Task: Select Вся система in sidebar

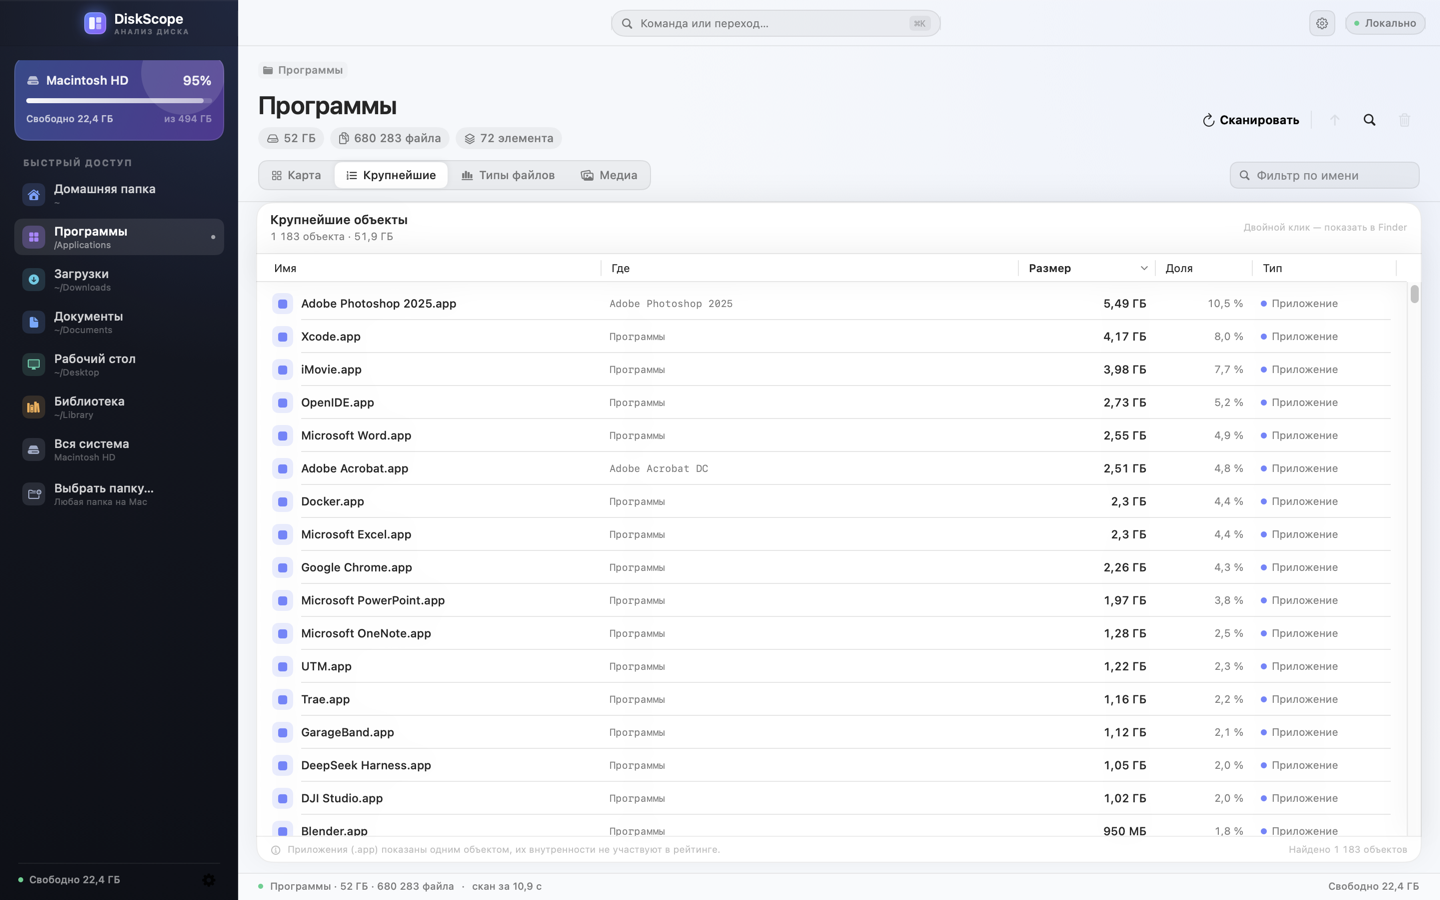Action: (119, 449)
